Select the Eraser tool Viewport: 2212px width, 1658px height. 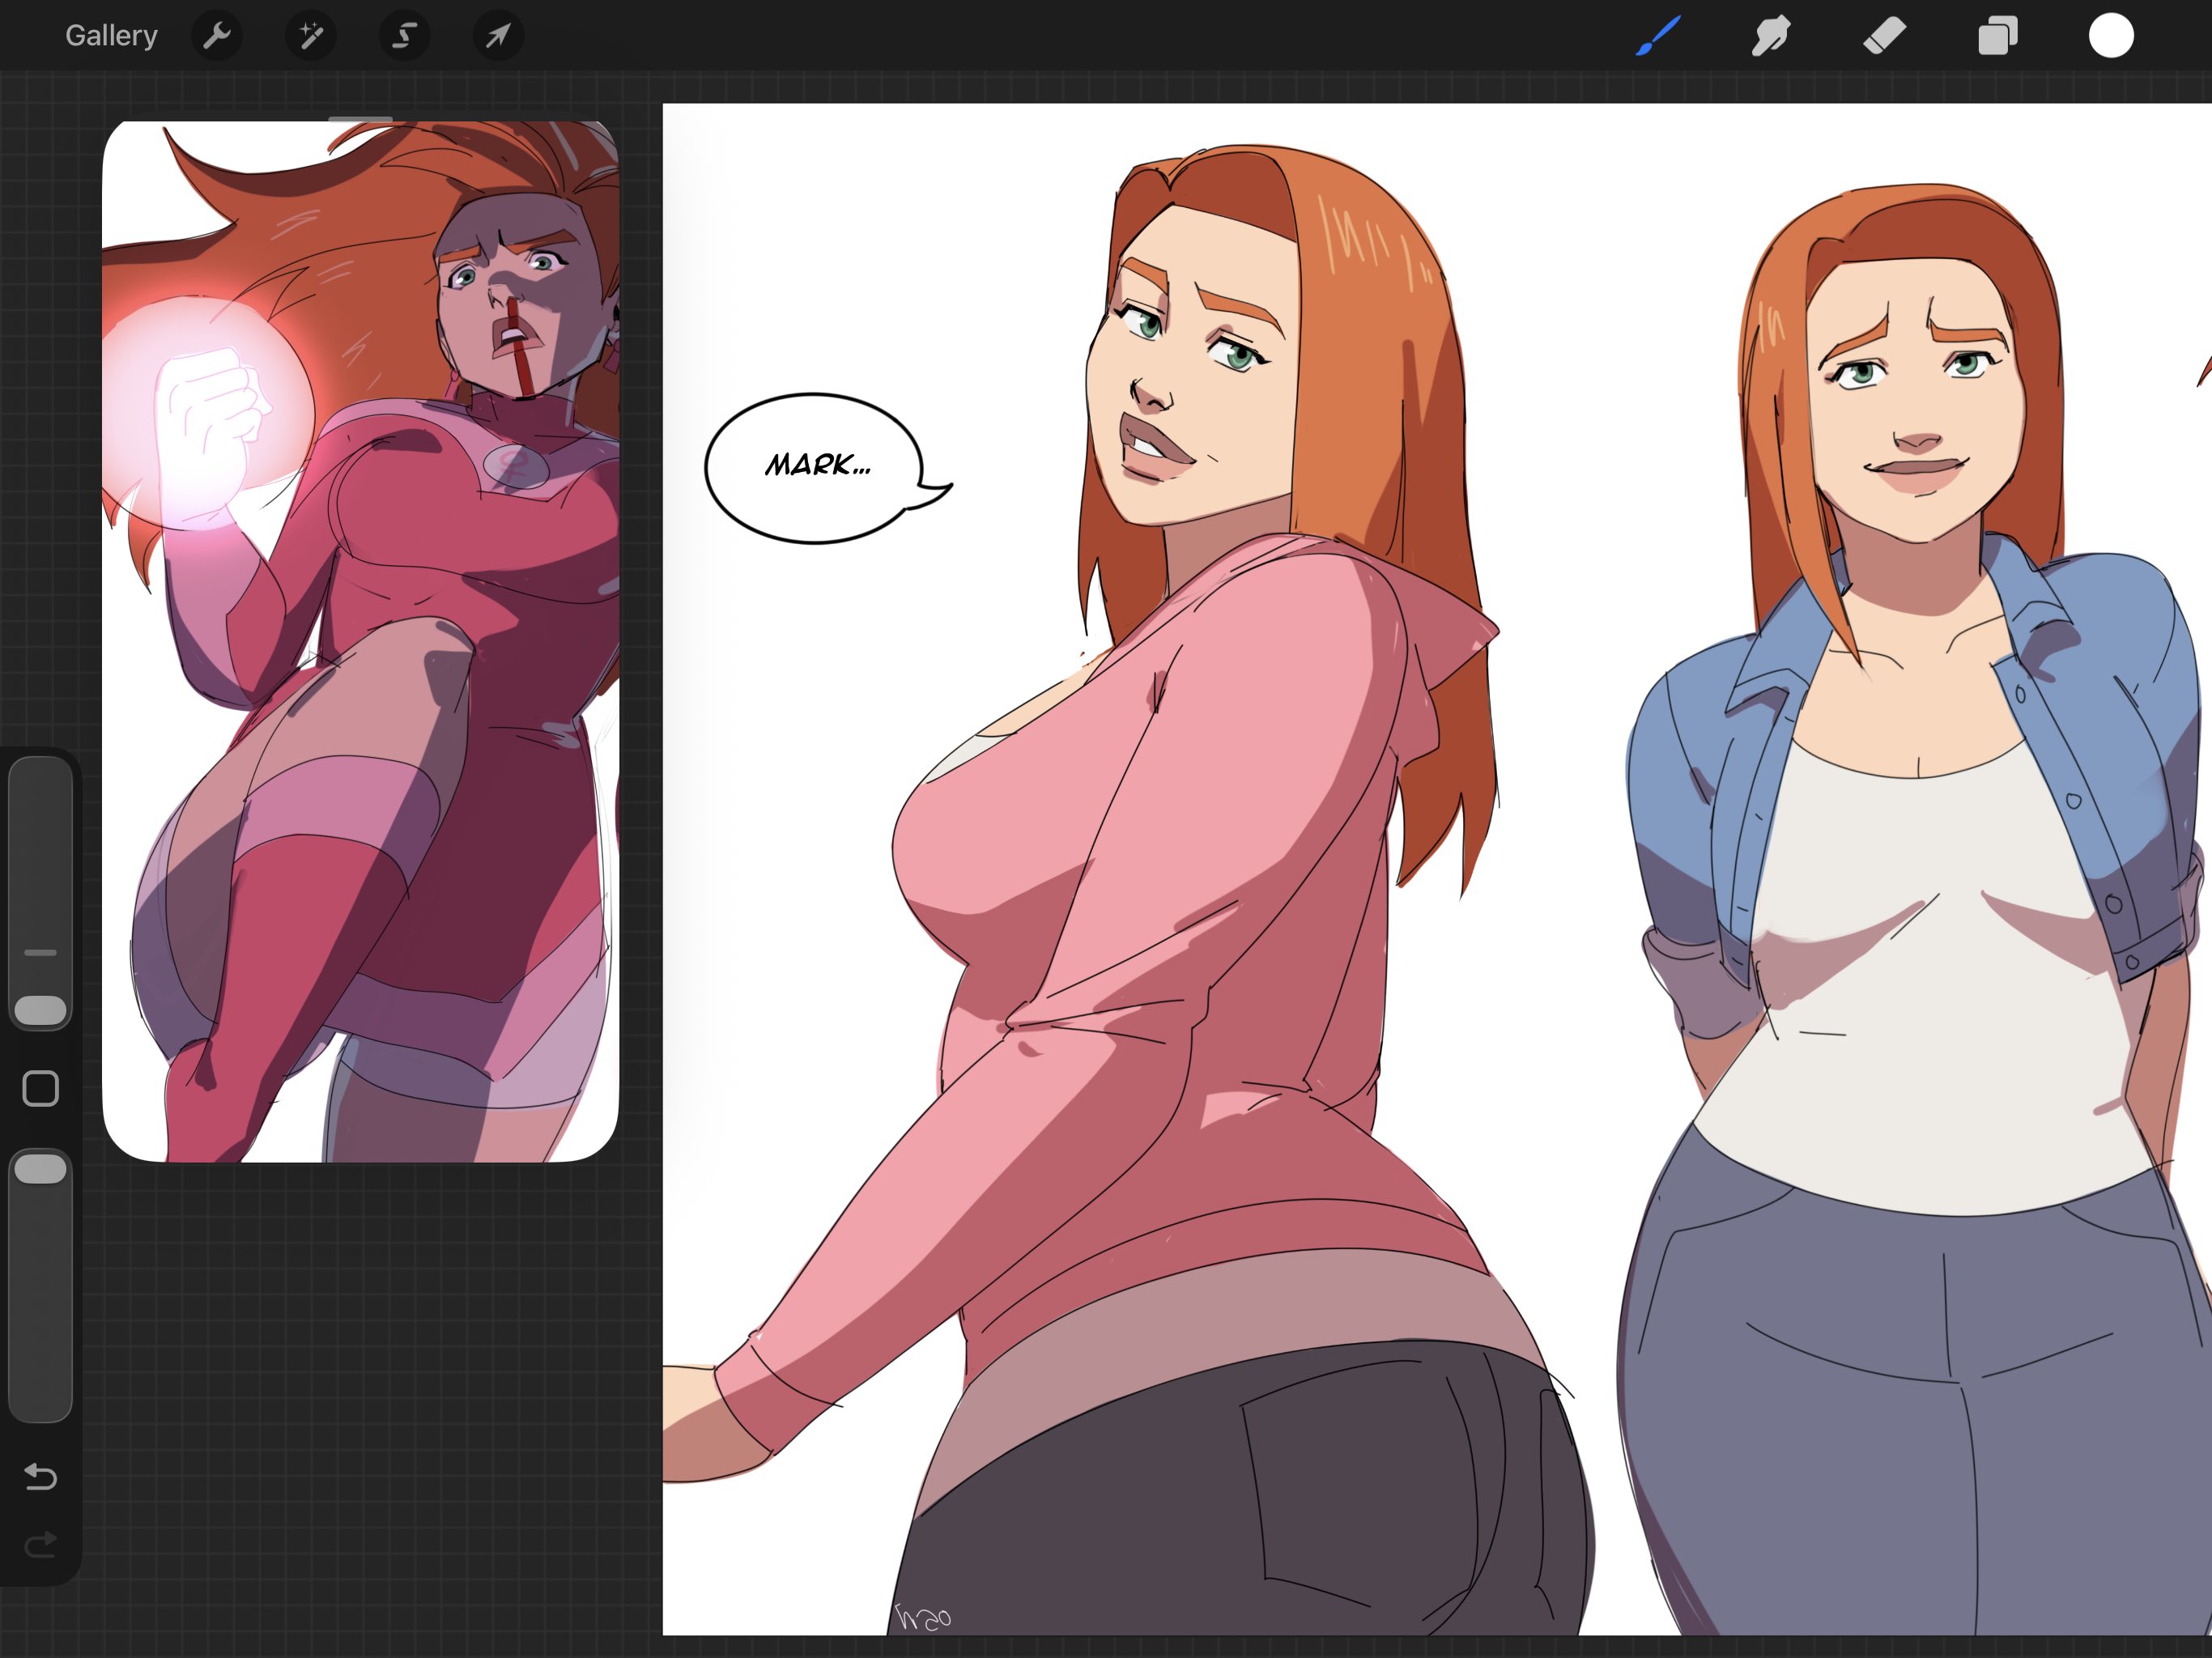[1884, 36]
